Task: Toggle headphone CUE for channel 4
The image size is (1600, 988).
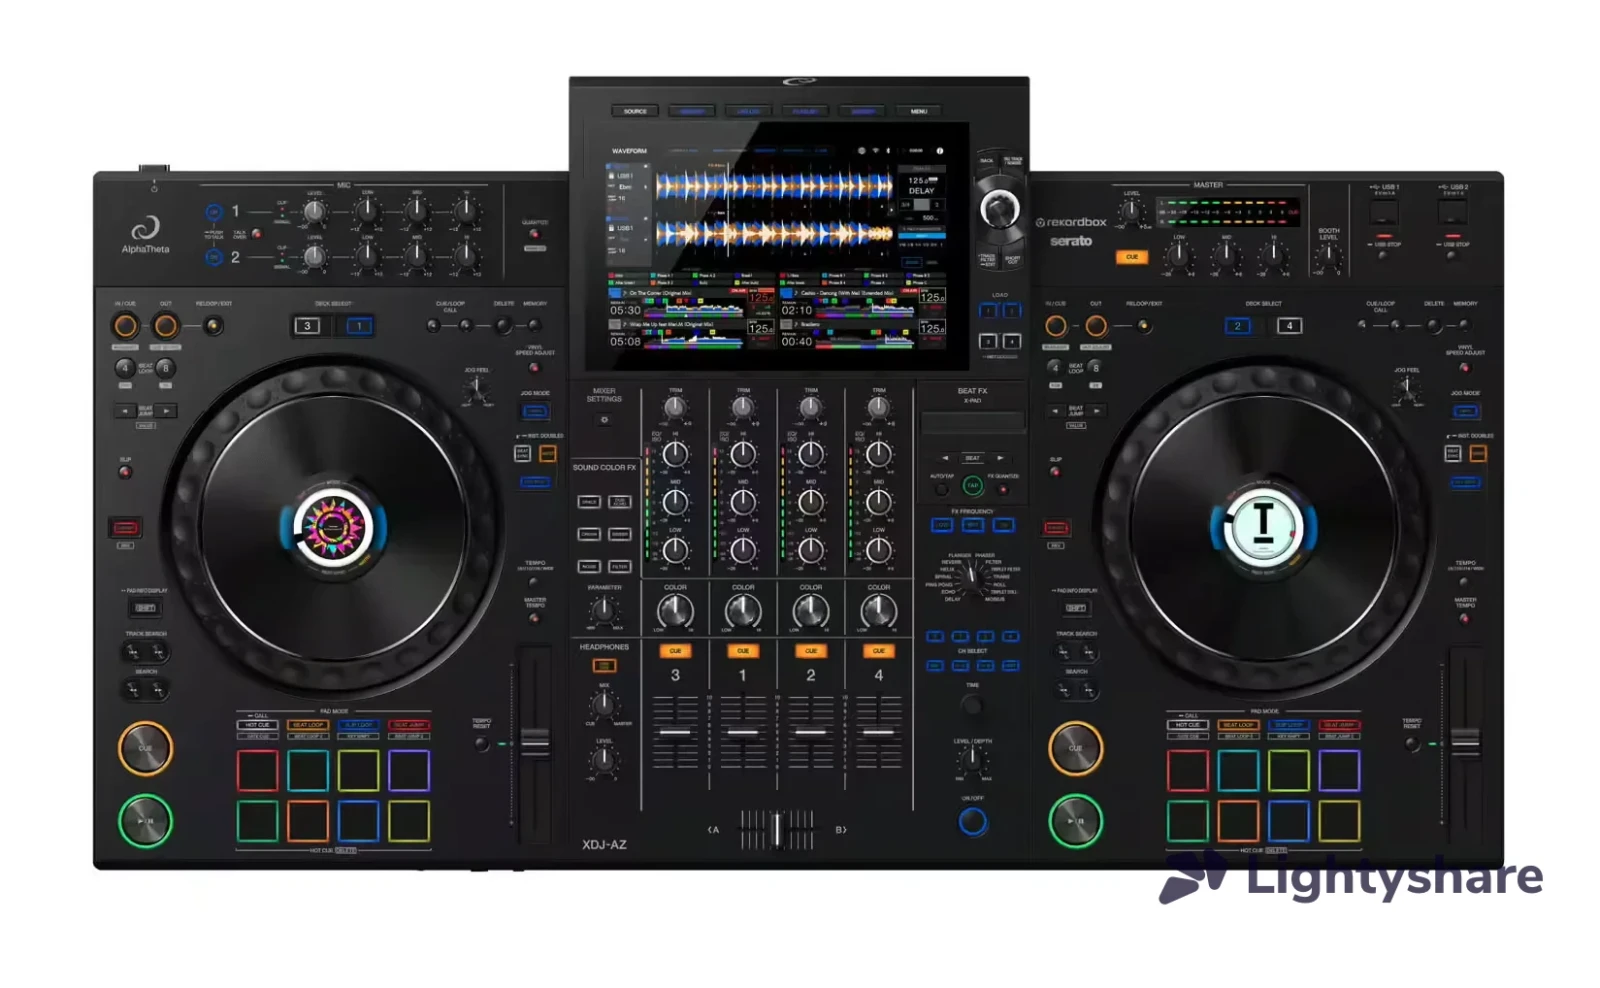Action: 878,651
